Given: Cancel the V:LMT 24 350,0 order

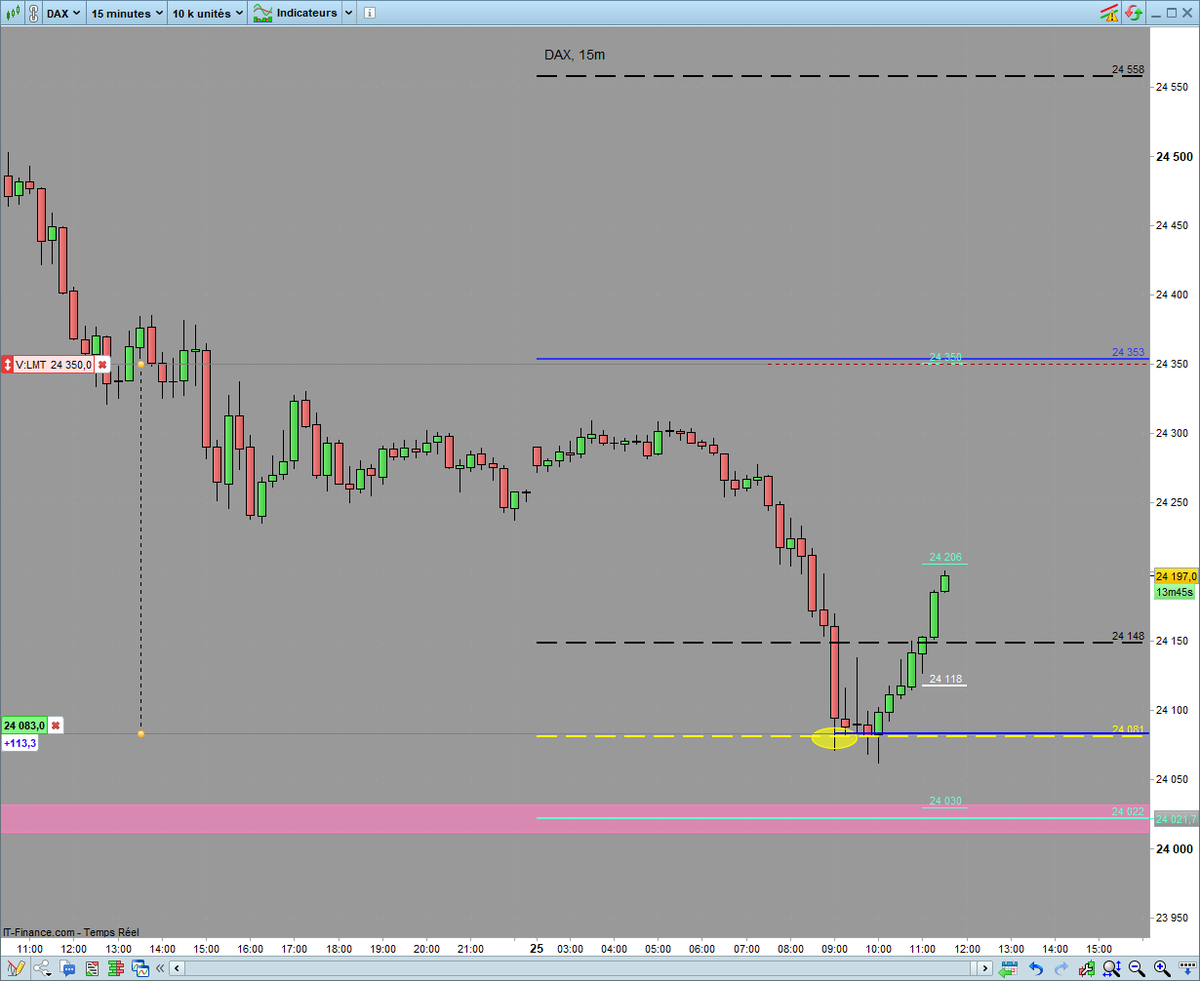Looking at the screenshot, I should pyautogui.click(x=102, y=365).
